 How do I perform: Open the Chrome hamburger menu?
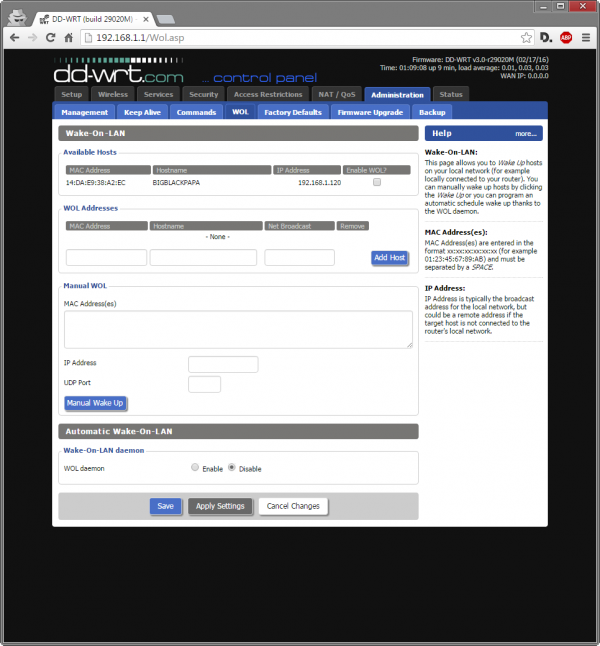[586, 37]
